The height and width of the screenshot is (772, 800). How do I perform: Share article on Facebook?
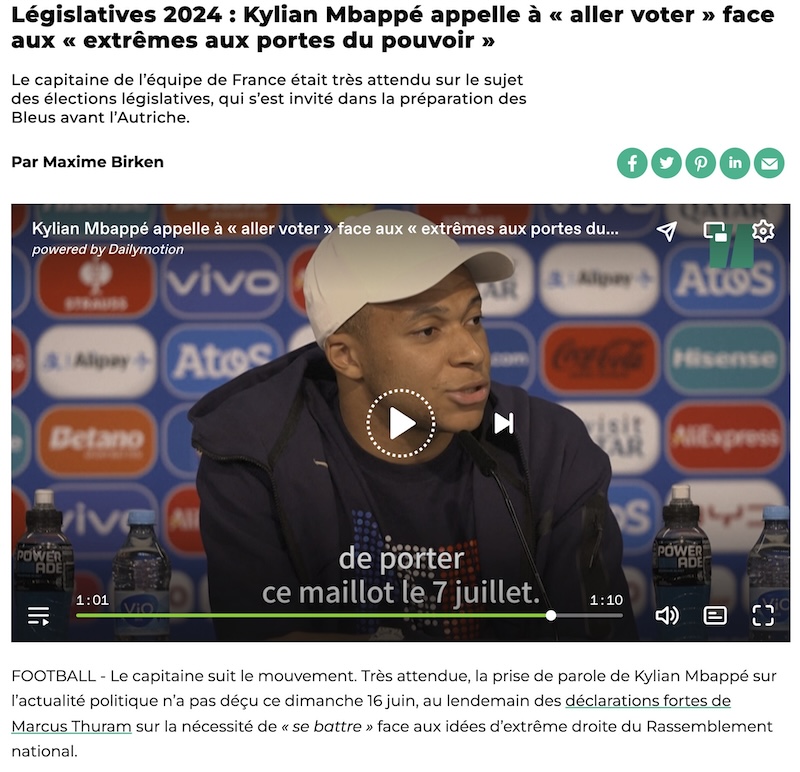pos(632,163)
